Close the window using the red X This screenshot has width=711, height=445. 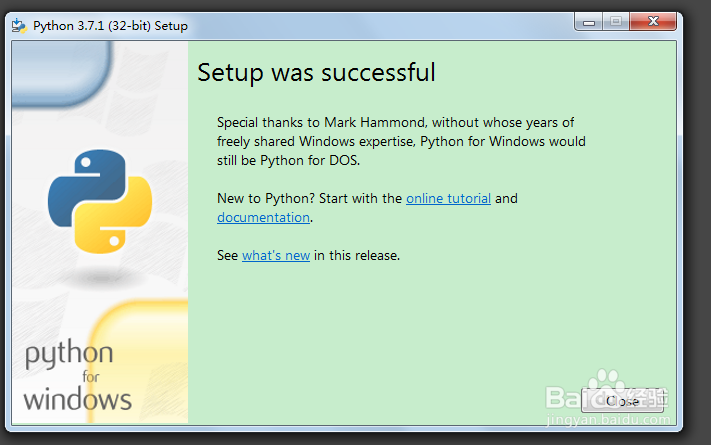tap(653, 21)
